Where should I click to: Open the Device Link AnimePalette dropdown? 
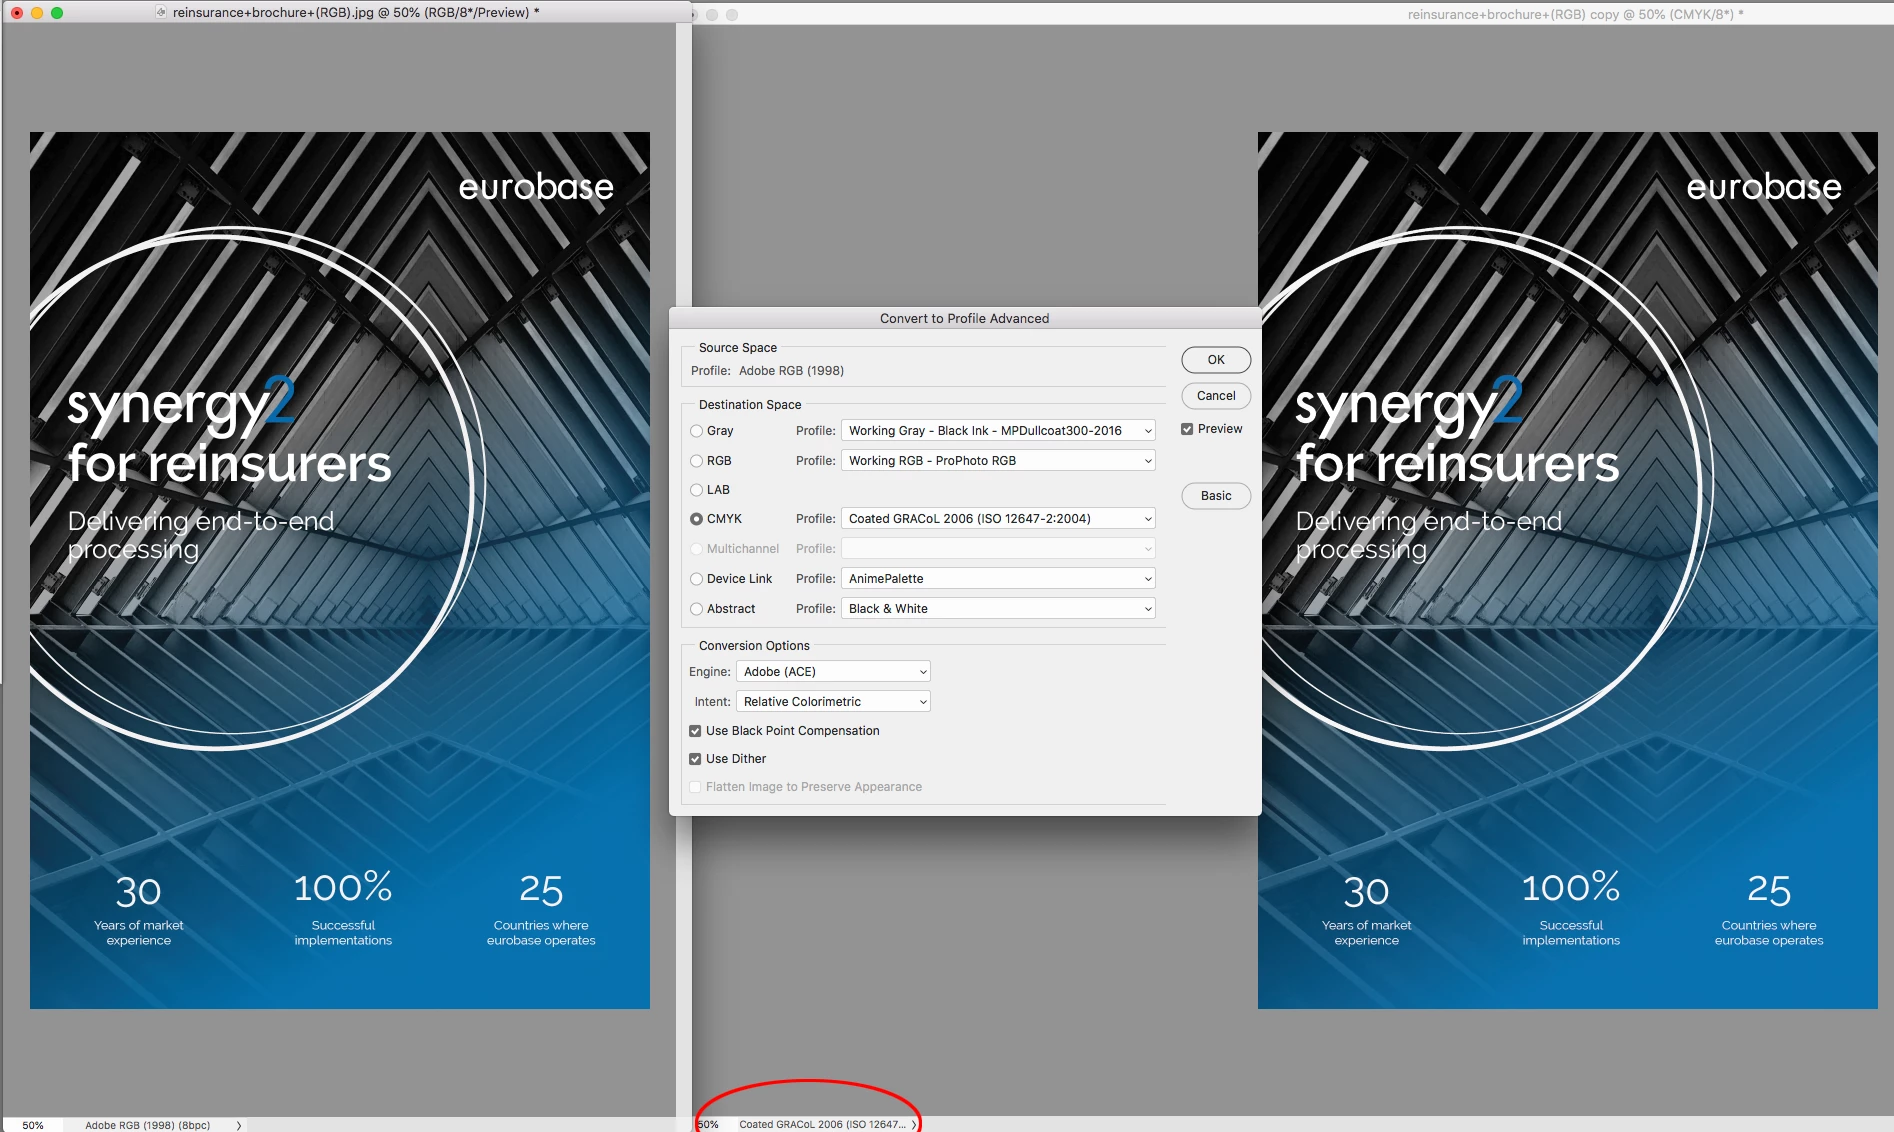[x=998, y=579]
